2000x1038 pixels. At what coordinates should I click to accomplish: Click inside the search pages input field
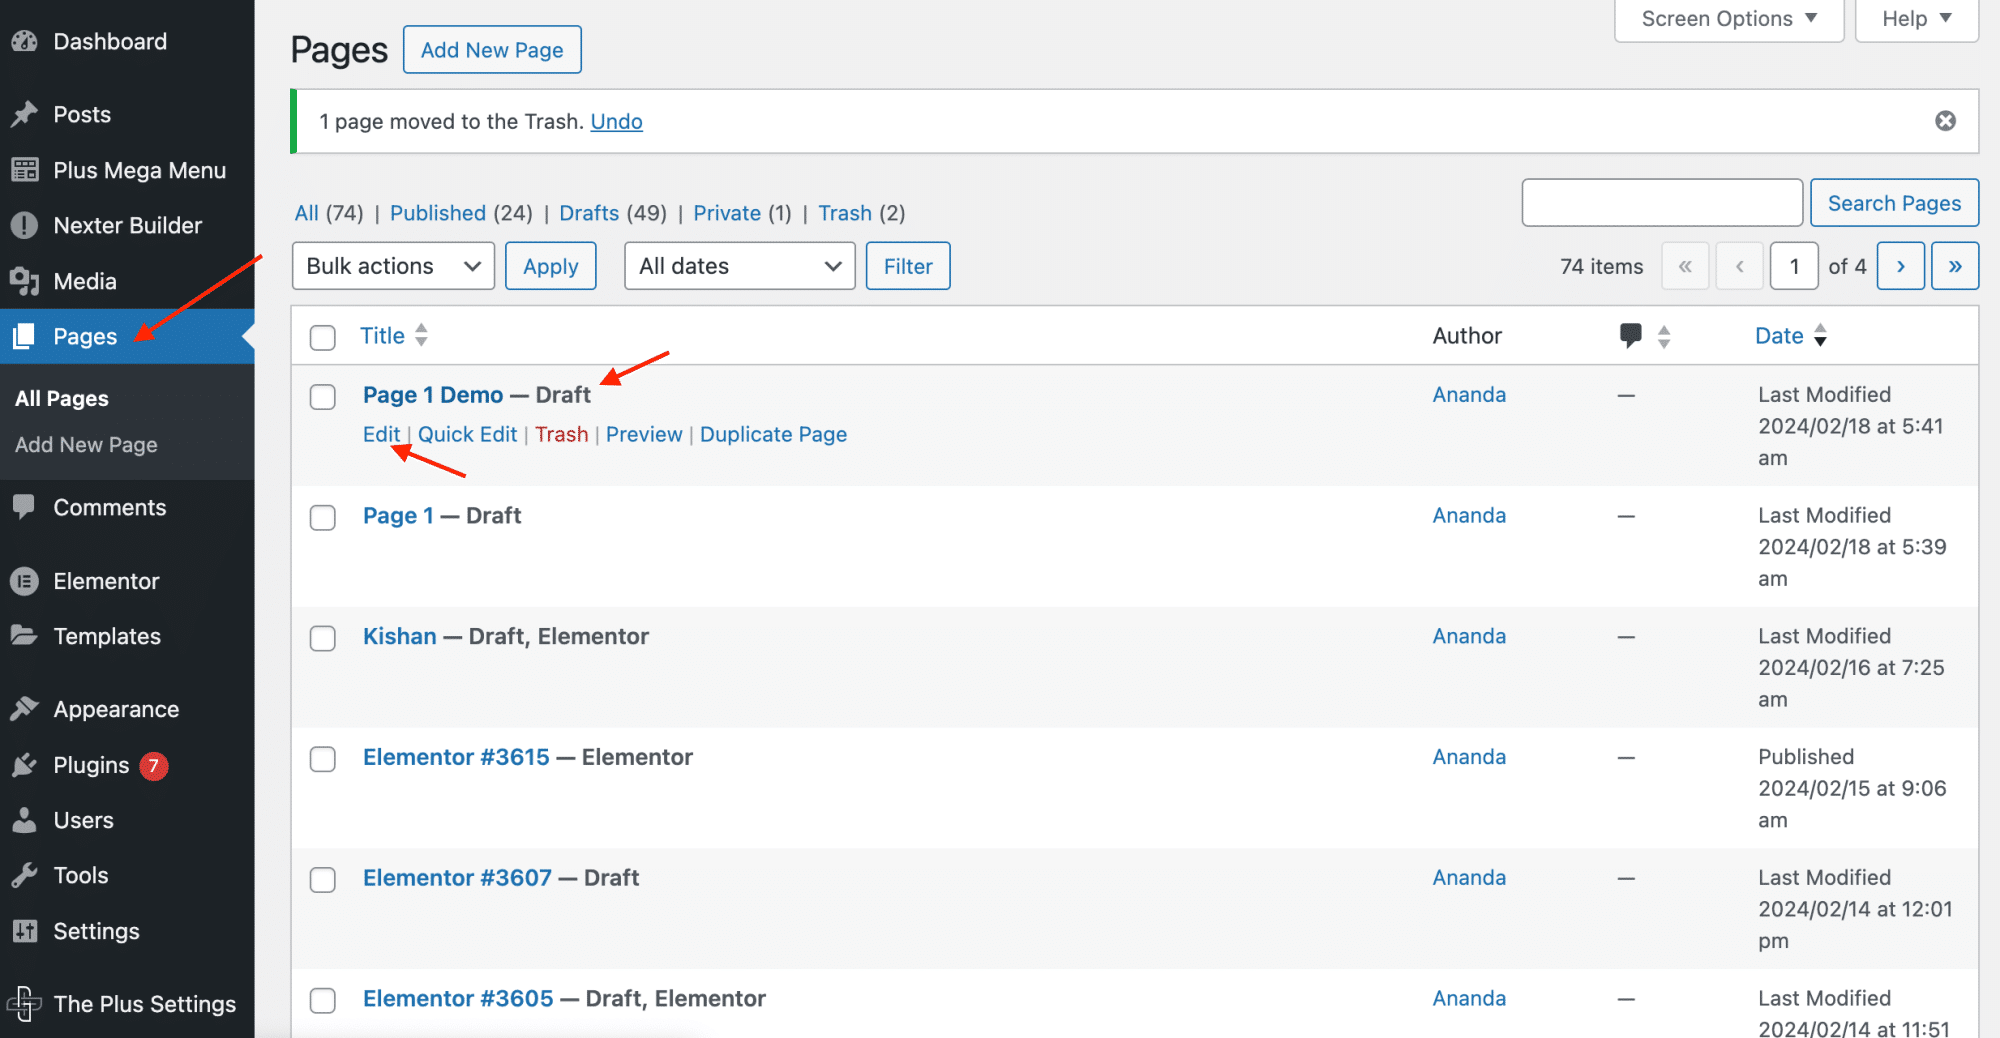click(1661, 202)
